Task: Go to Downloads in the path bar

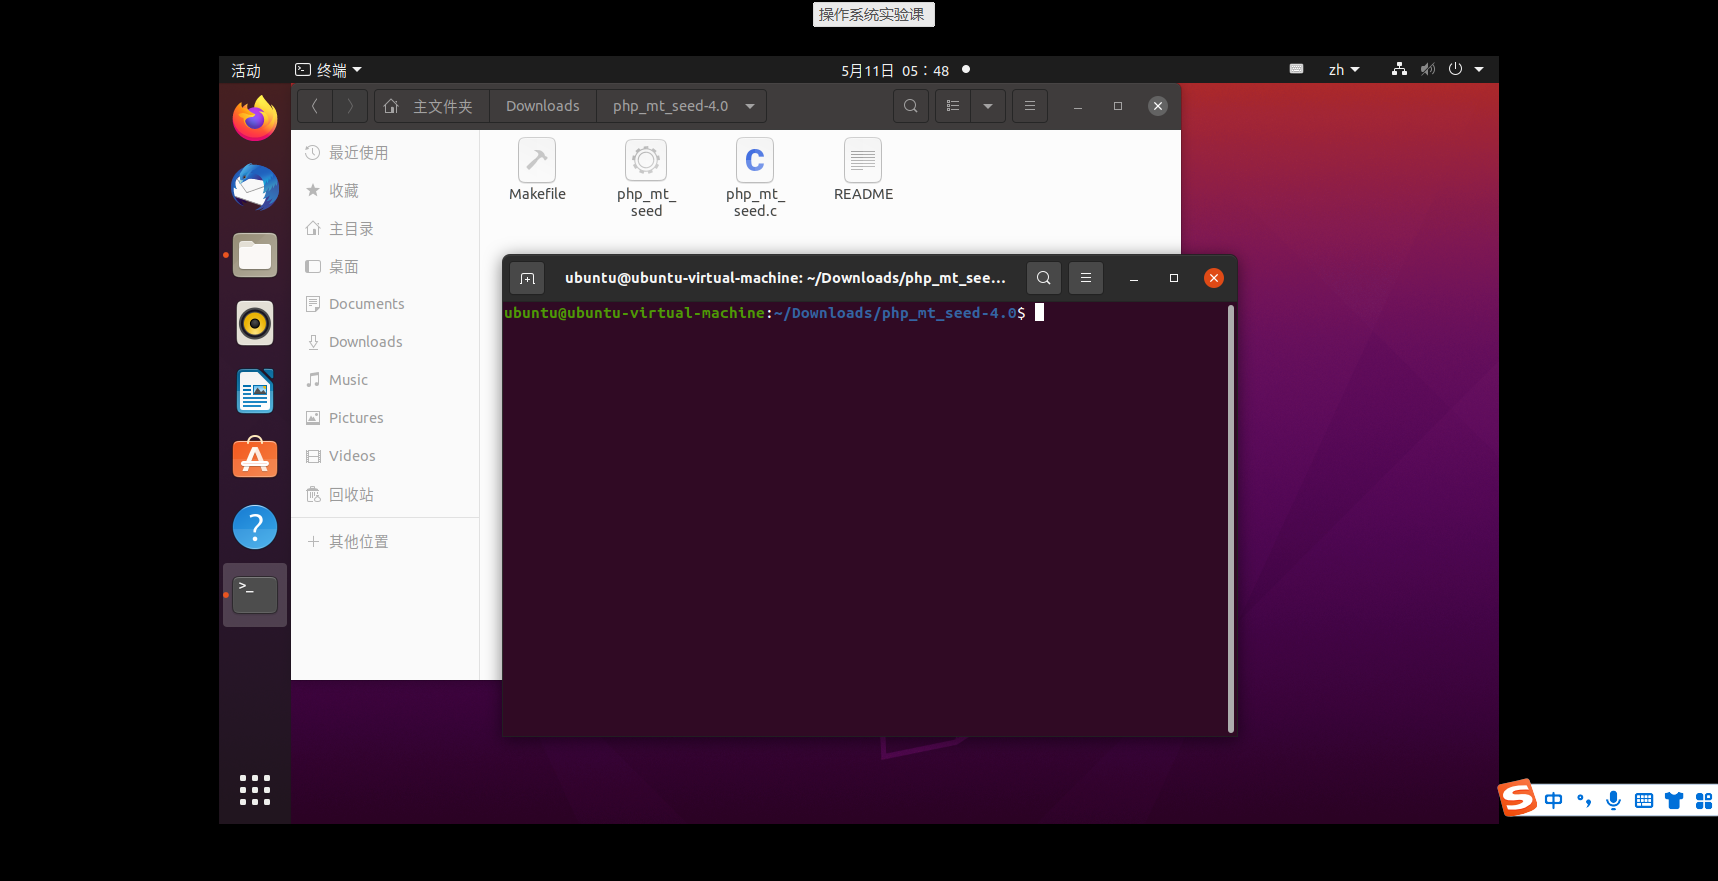Action: click(x=542, y=106)
